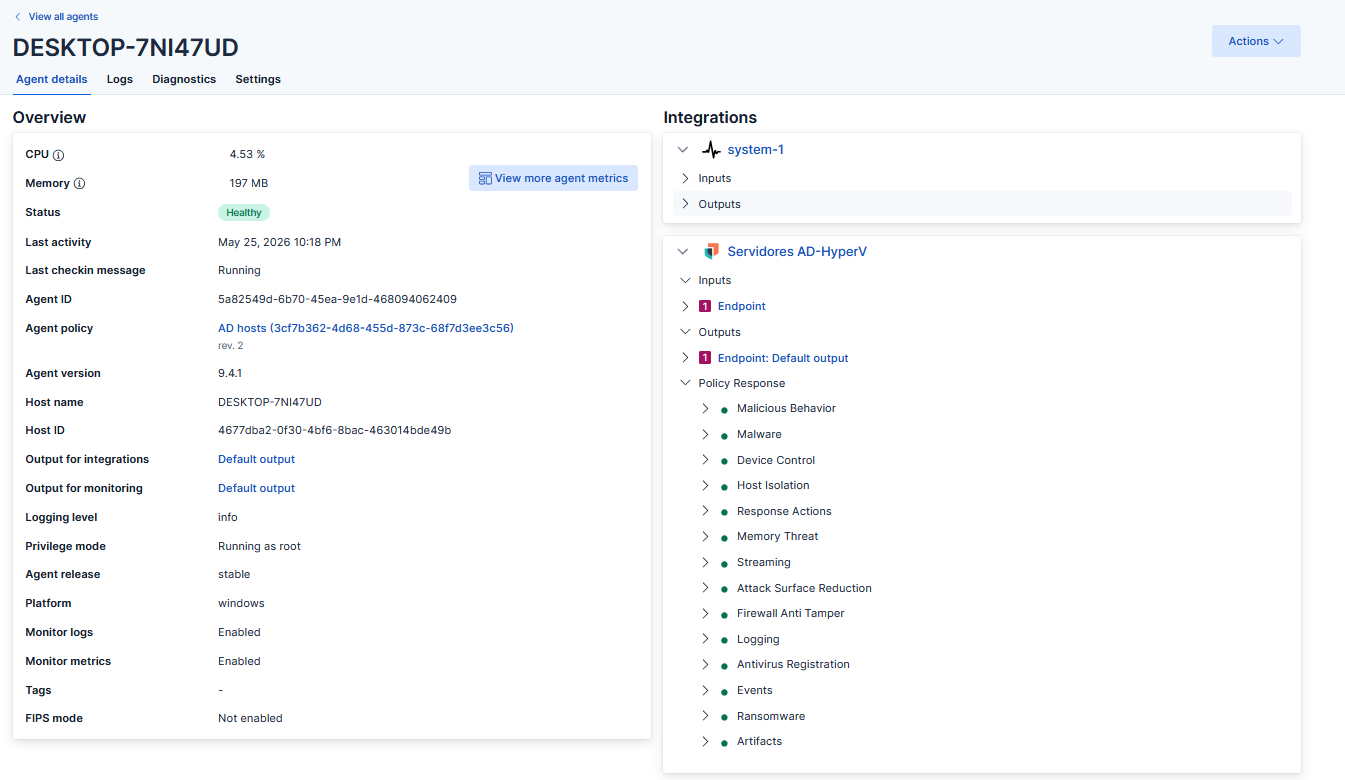Viewport: 1345px width, 780px height.
Task: Click Endpoint: Default output link
Action: pos(783,358)
